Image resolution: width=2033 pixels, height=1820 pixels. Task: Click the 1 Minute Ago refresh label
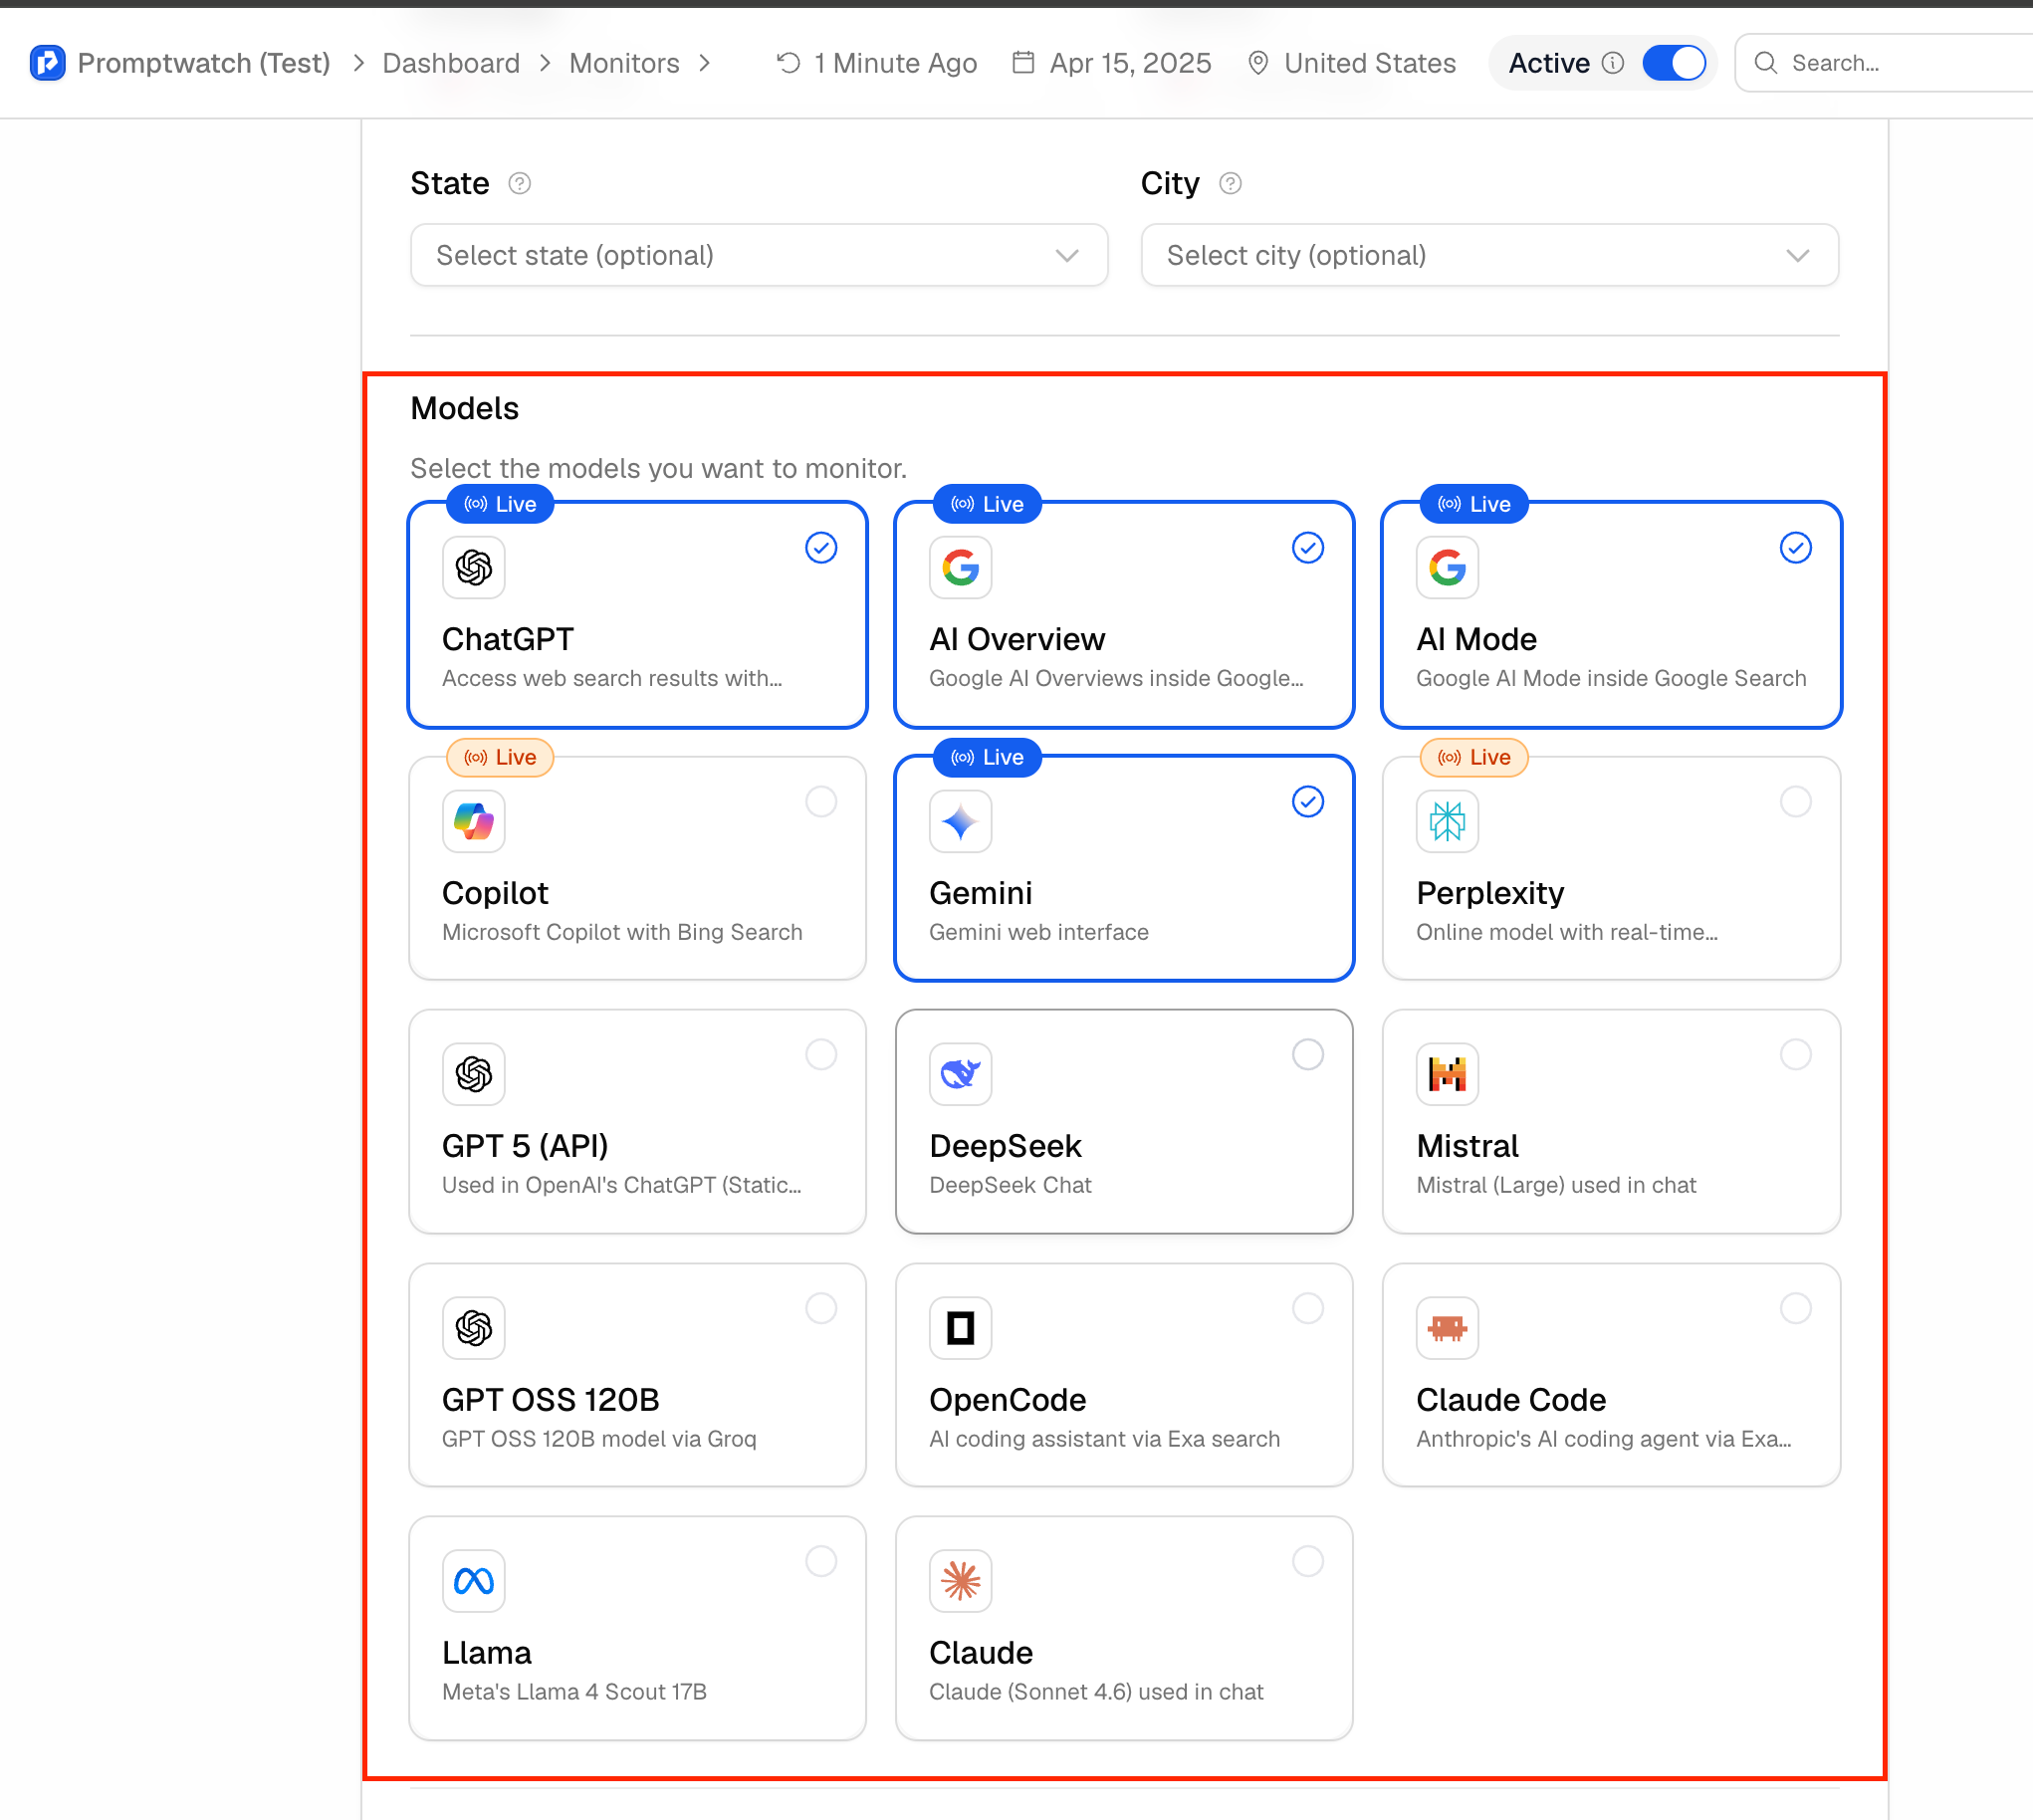tap(896, 63)
